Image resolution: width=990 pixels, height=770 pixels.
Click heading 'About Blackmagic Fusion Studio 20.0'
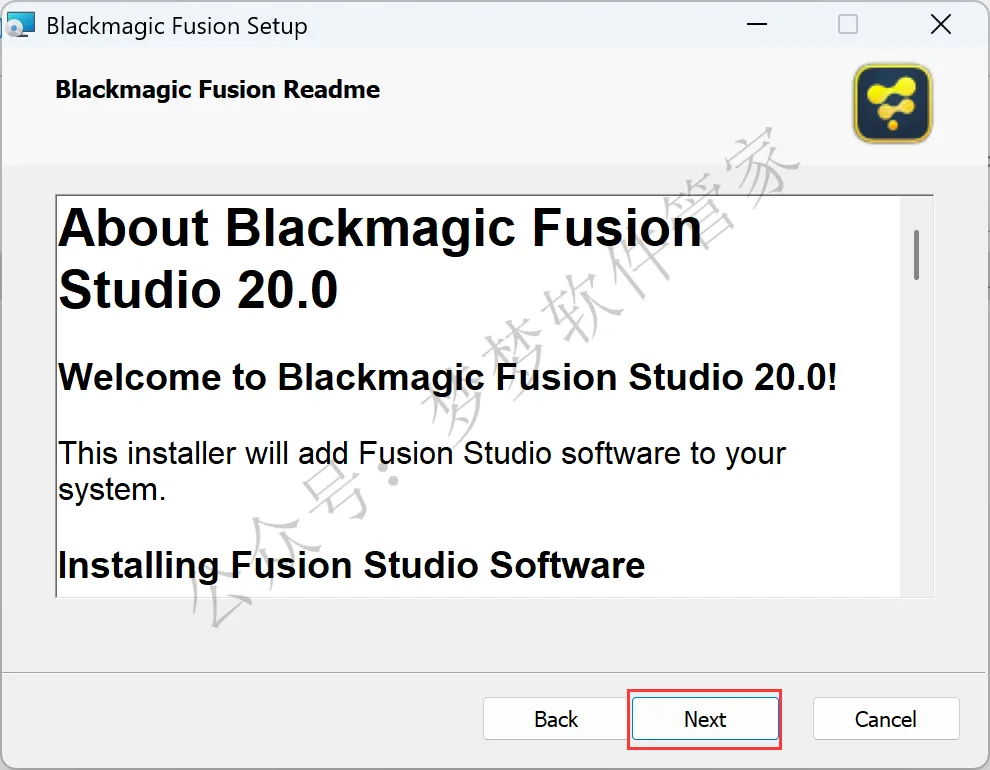click(379, 259)
